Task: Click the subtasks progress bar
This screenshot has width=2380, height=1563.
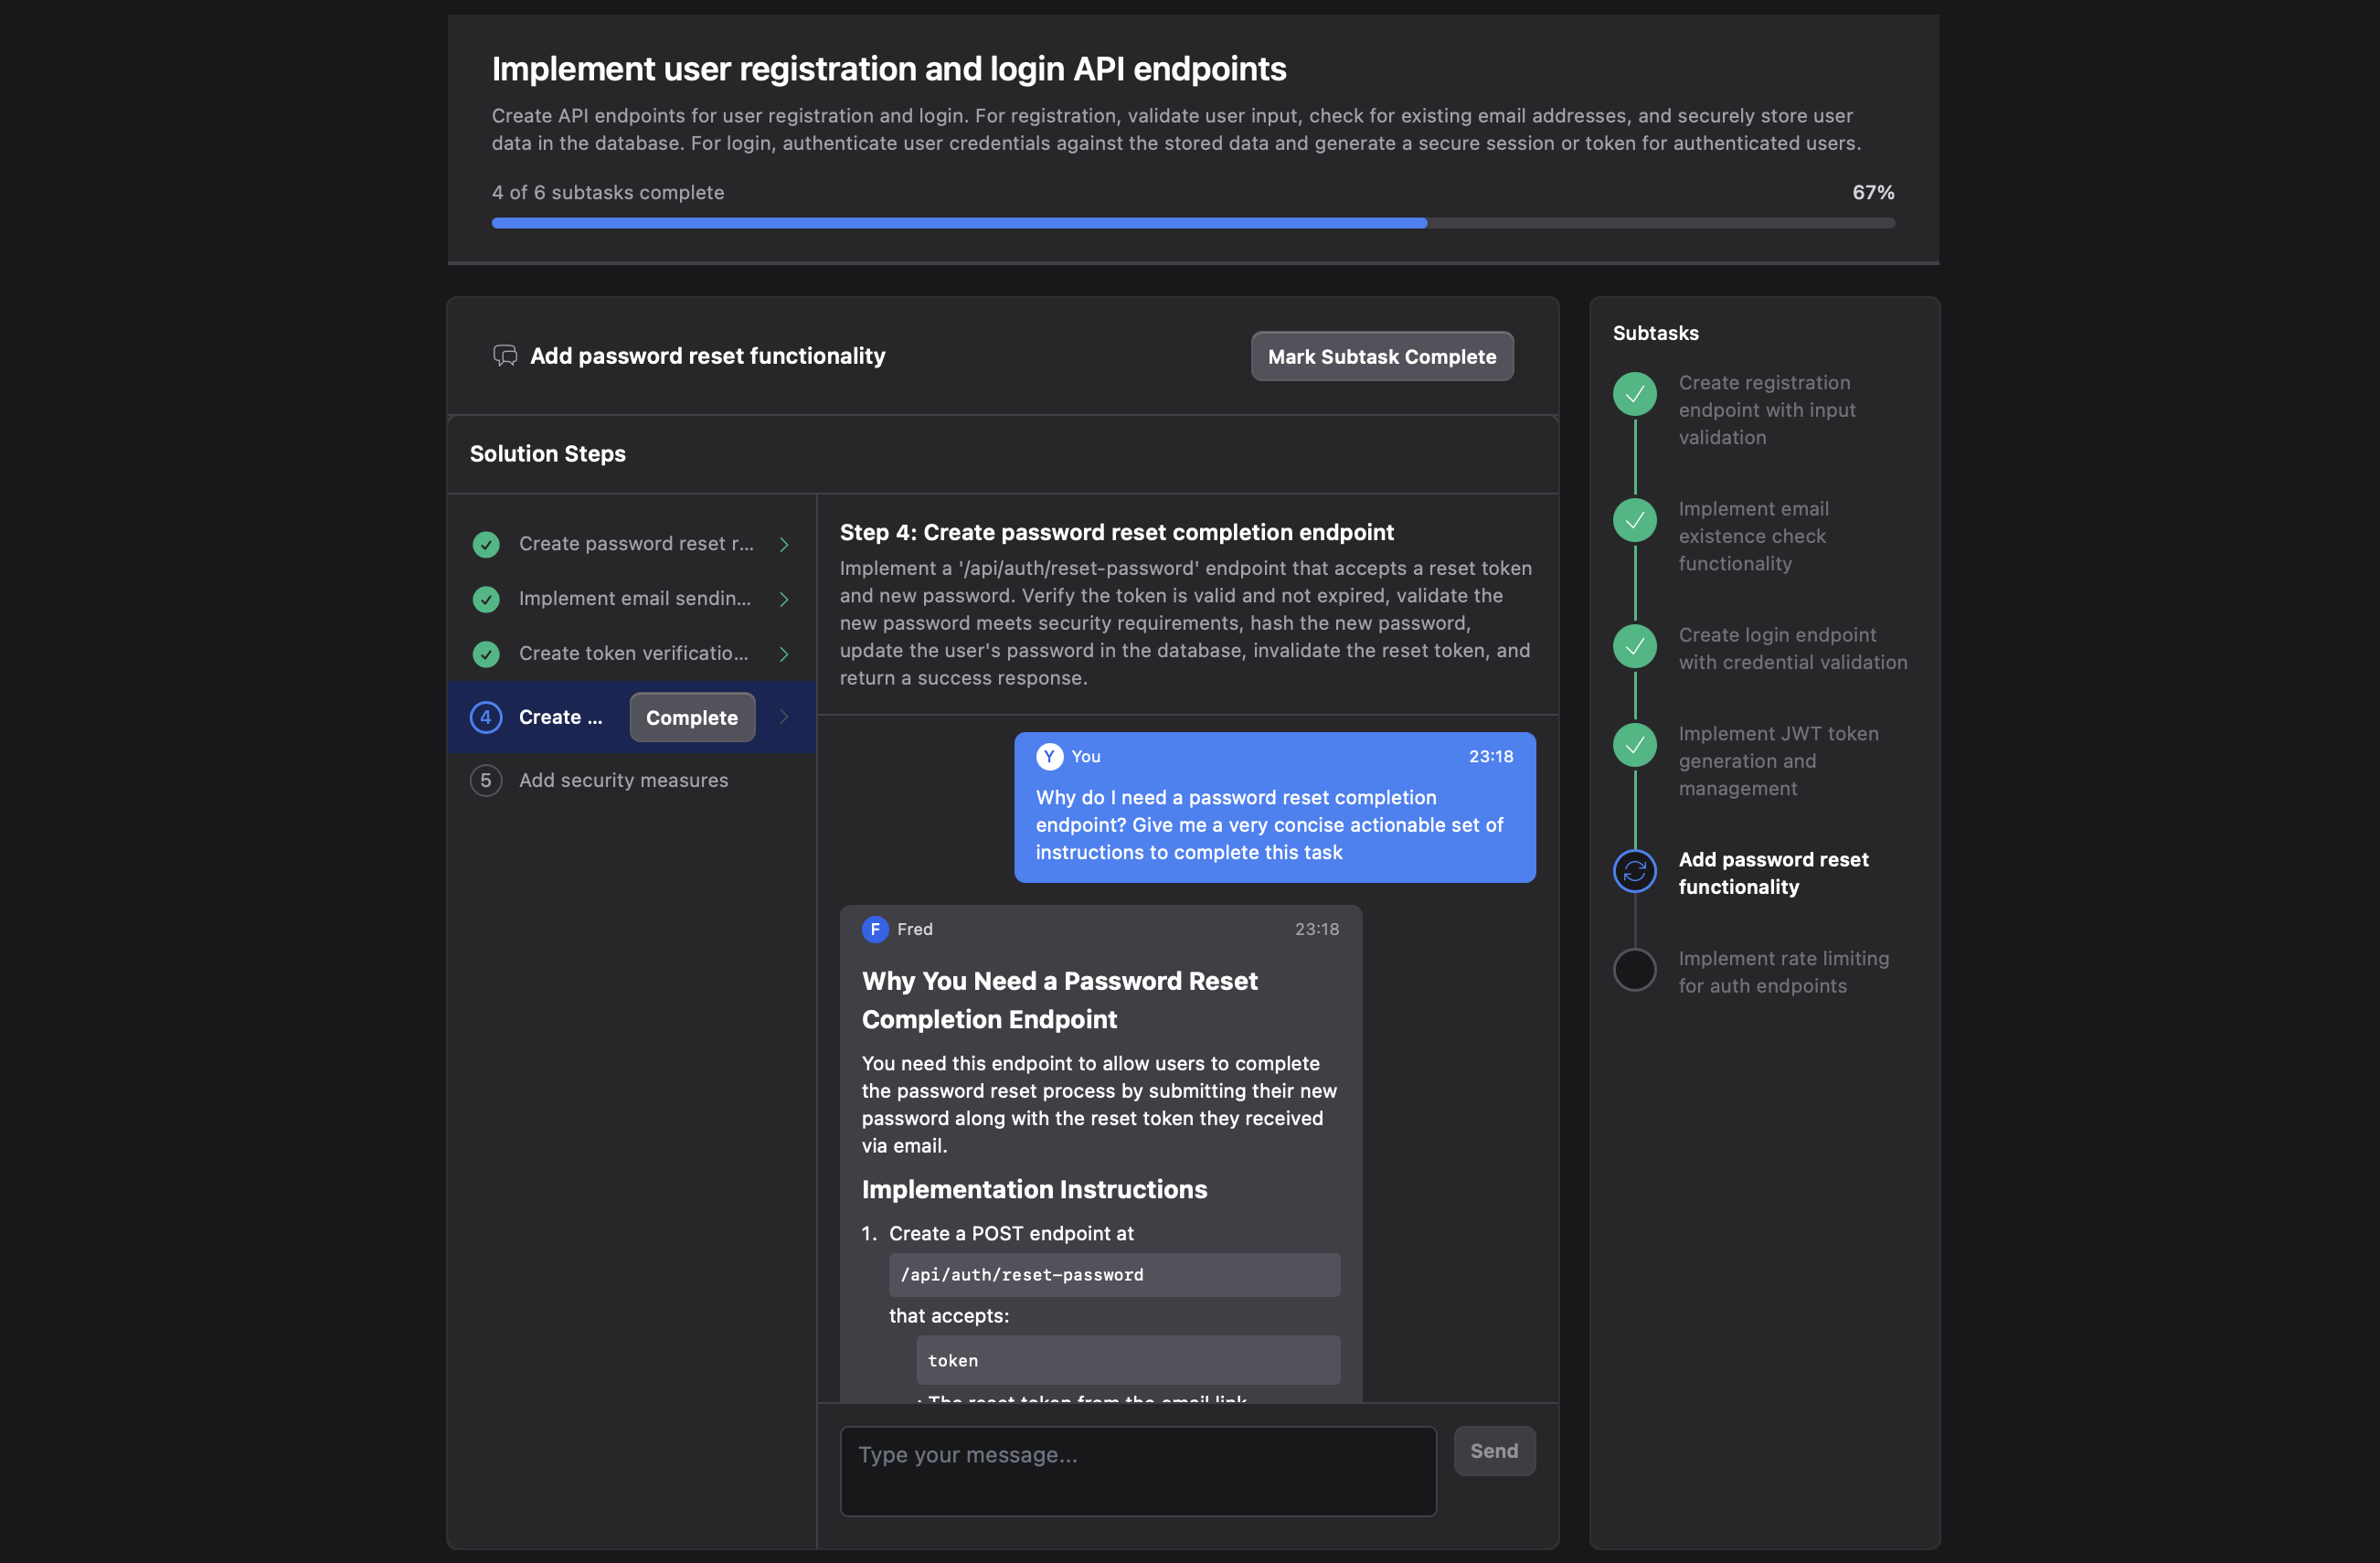Action: pyautogui.click(x=1192, y=223)
